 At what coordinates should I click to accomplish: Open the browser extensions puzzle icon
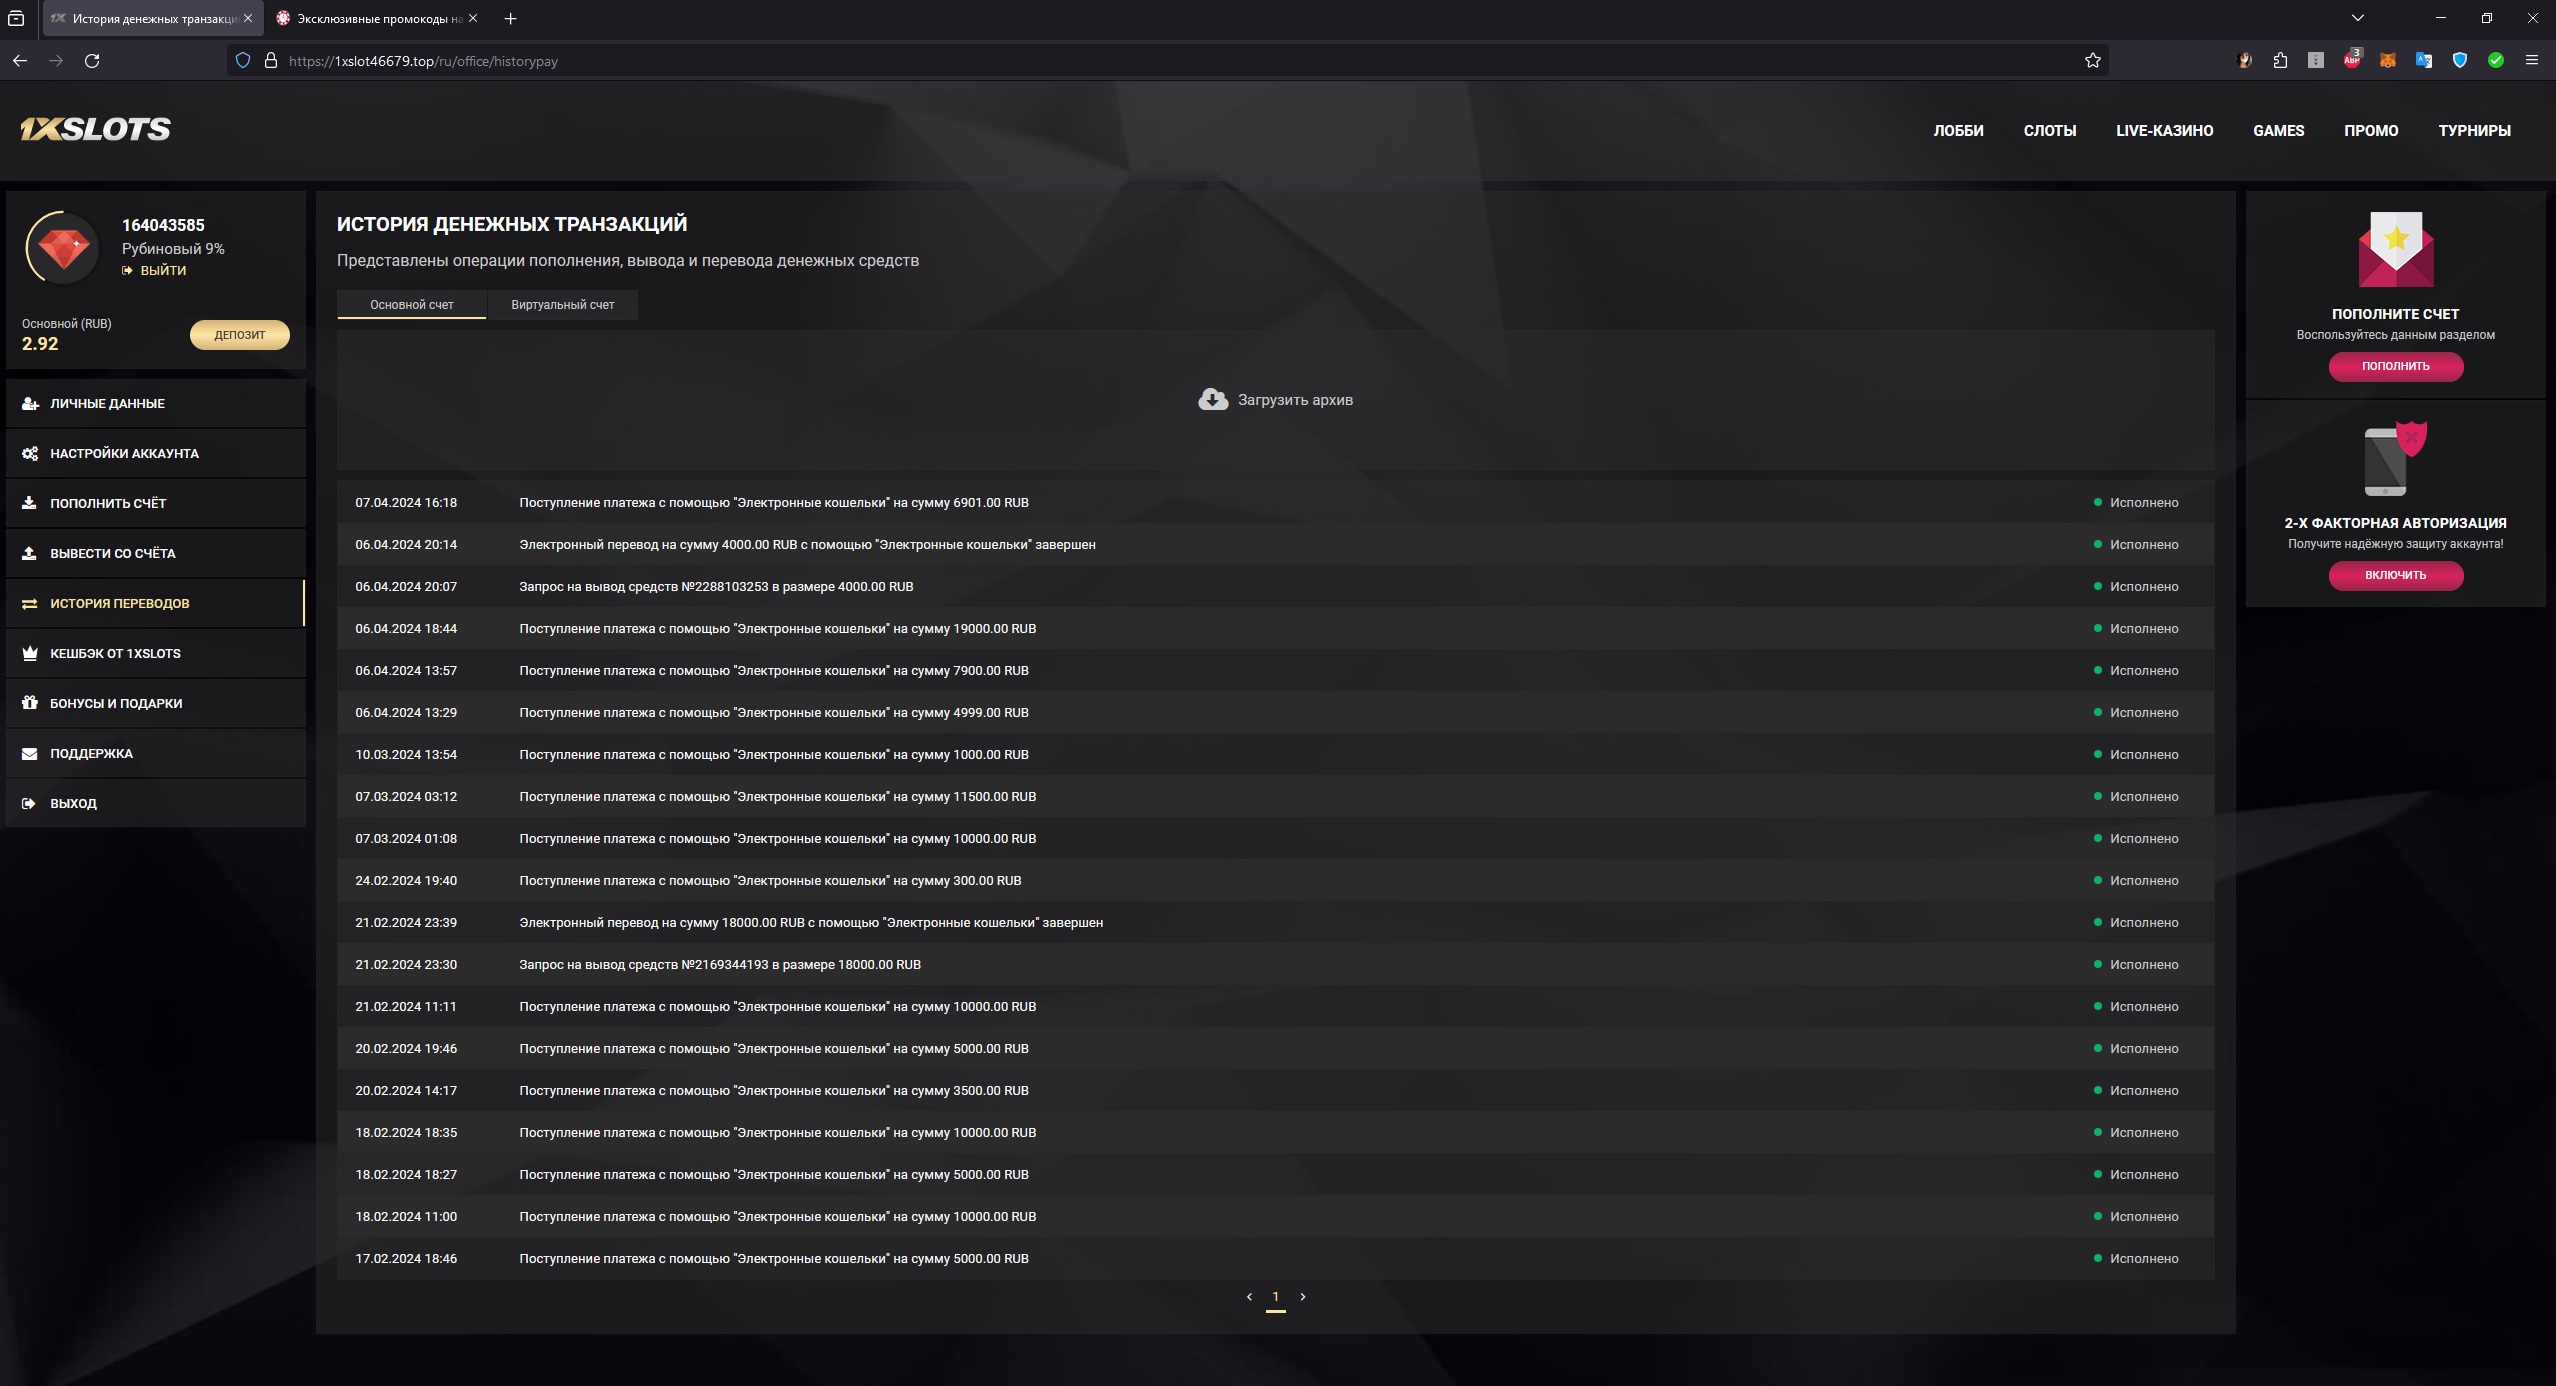[x=2280, y=61]
